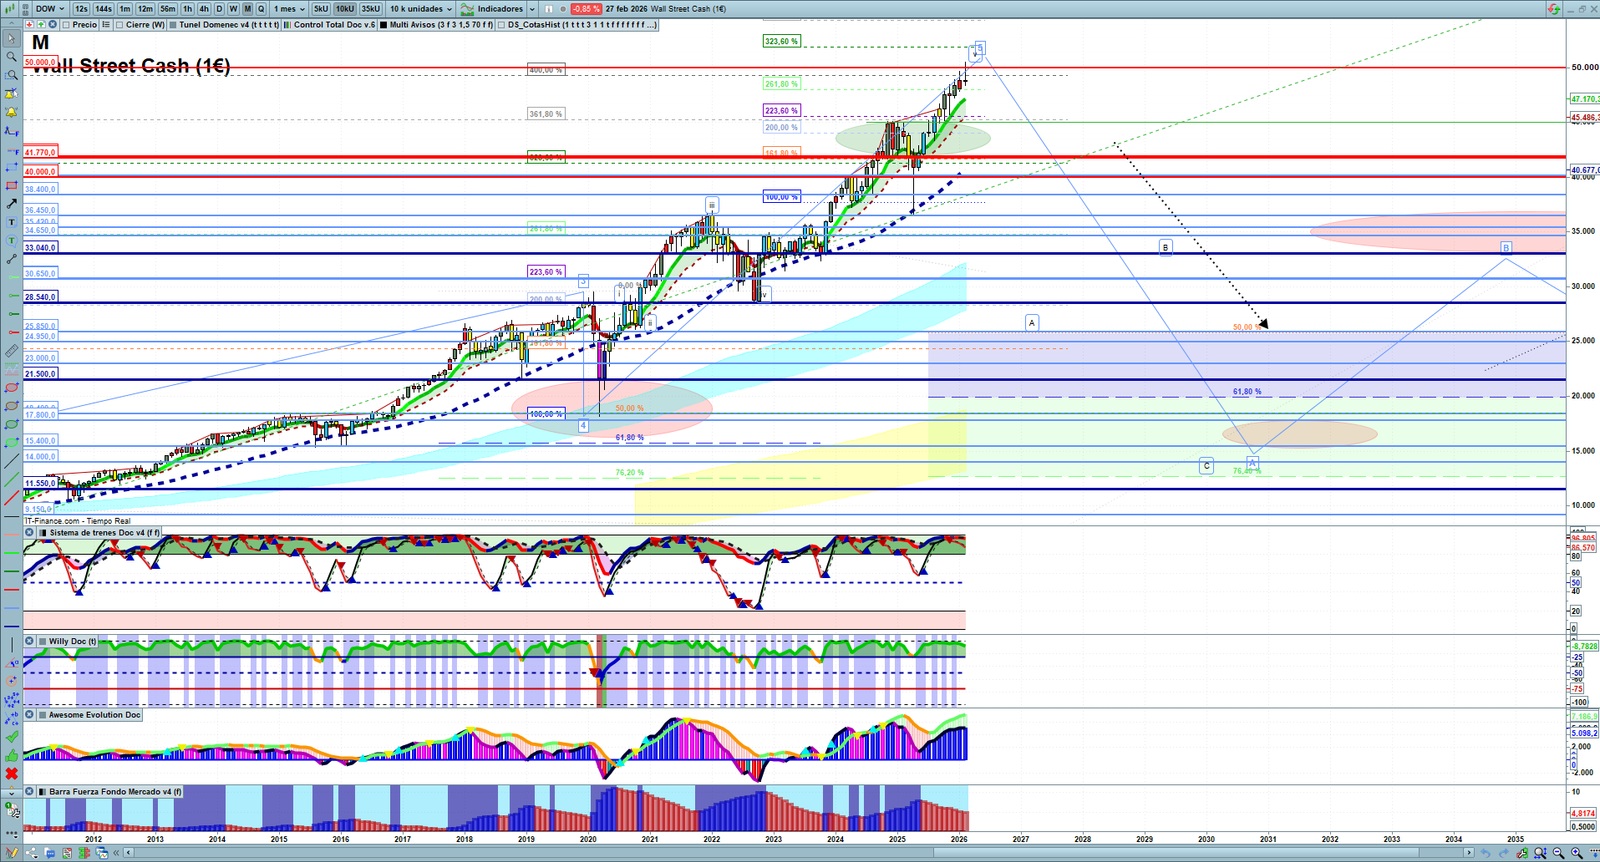
Task: Select the 4h timeframe tab
Action: (204, 9)
